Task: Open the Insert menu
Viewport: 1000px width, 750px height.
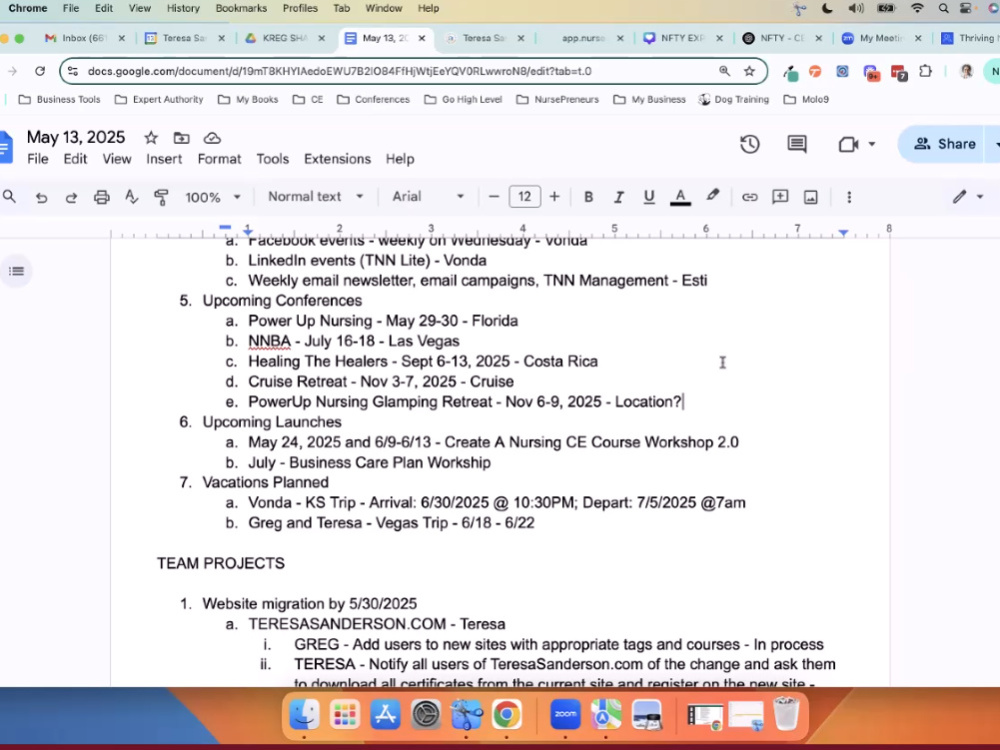Action: pos(164,159)
